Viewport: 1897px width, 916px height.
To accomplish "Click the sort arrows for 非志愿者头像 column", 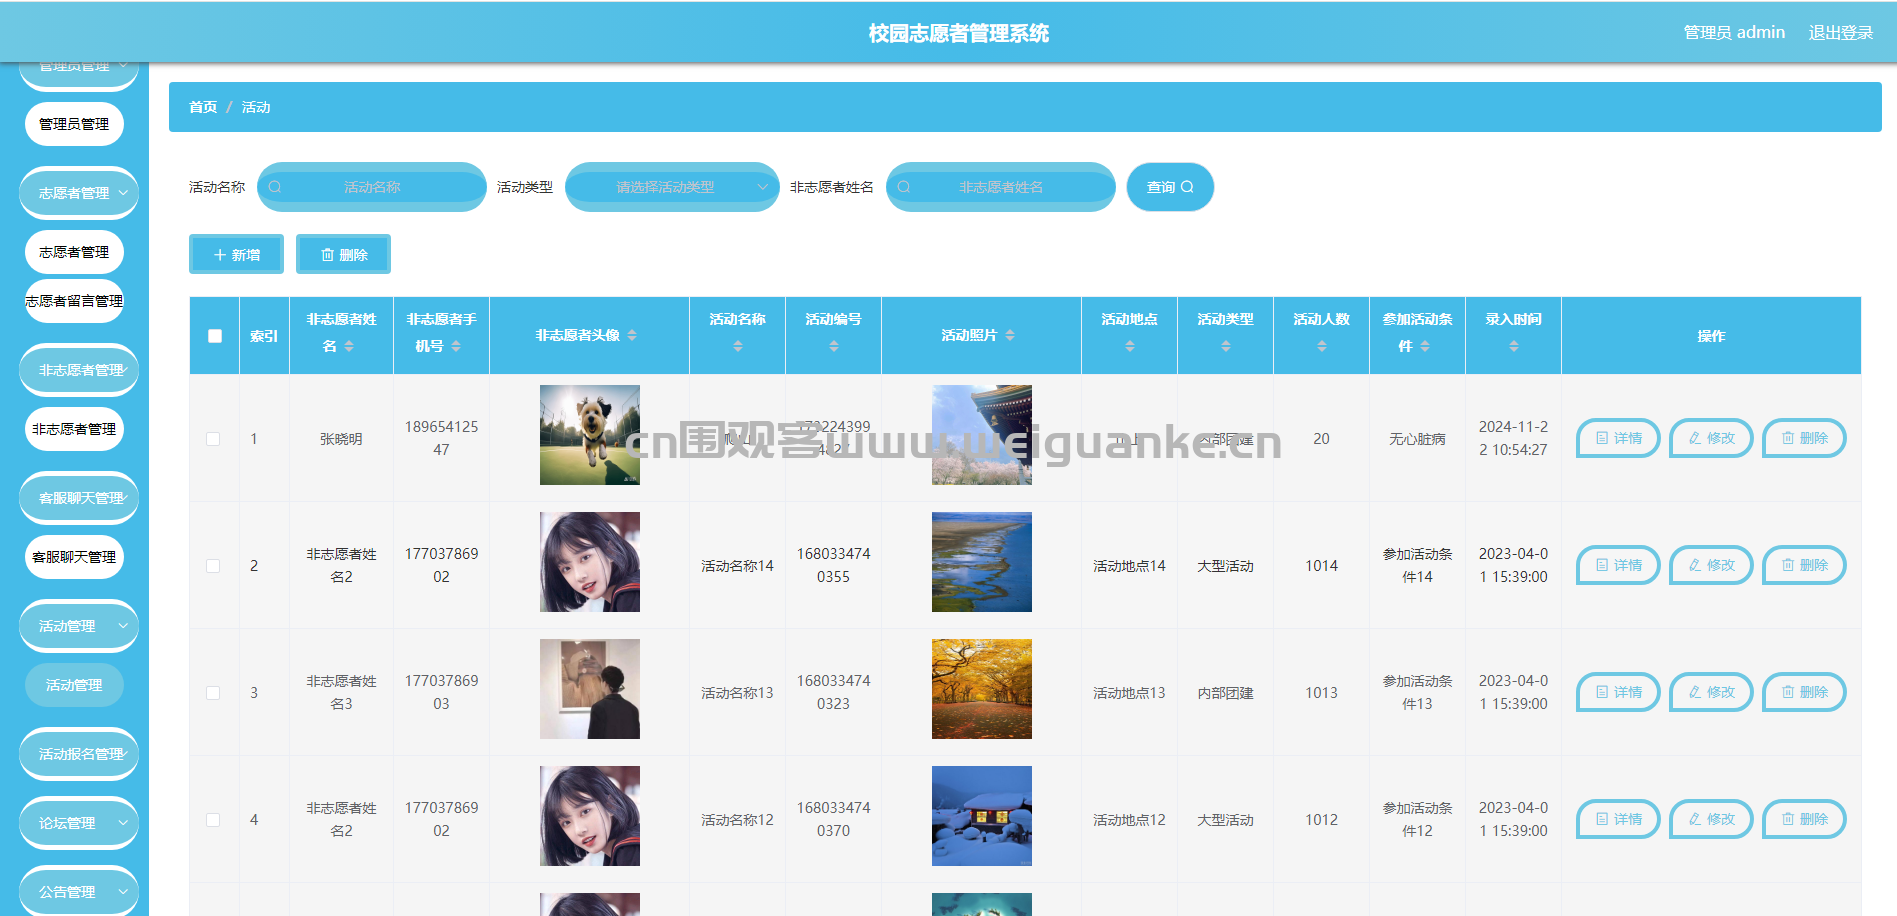I will tap(632, 335).
